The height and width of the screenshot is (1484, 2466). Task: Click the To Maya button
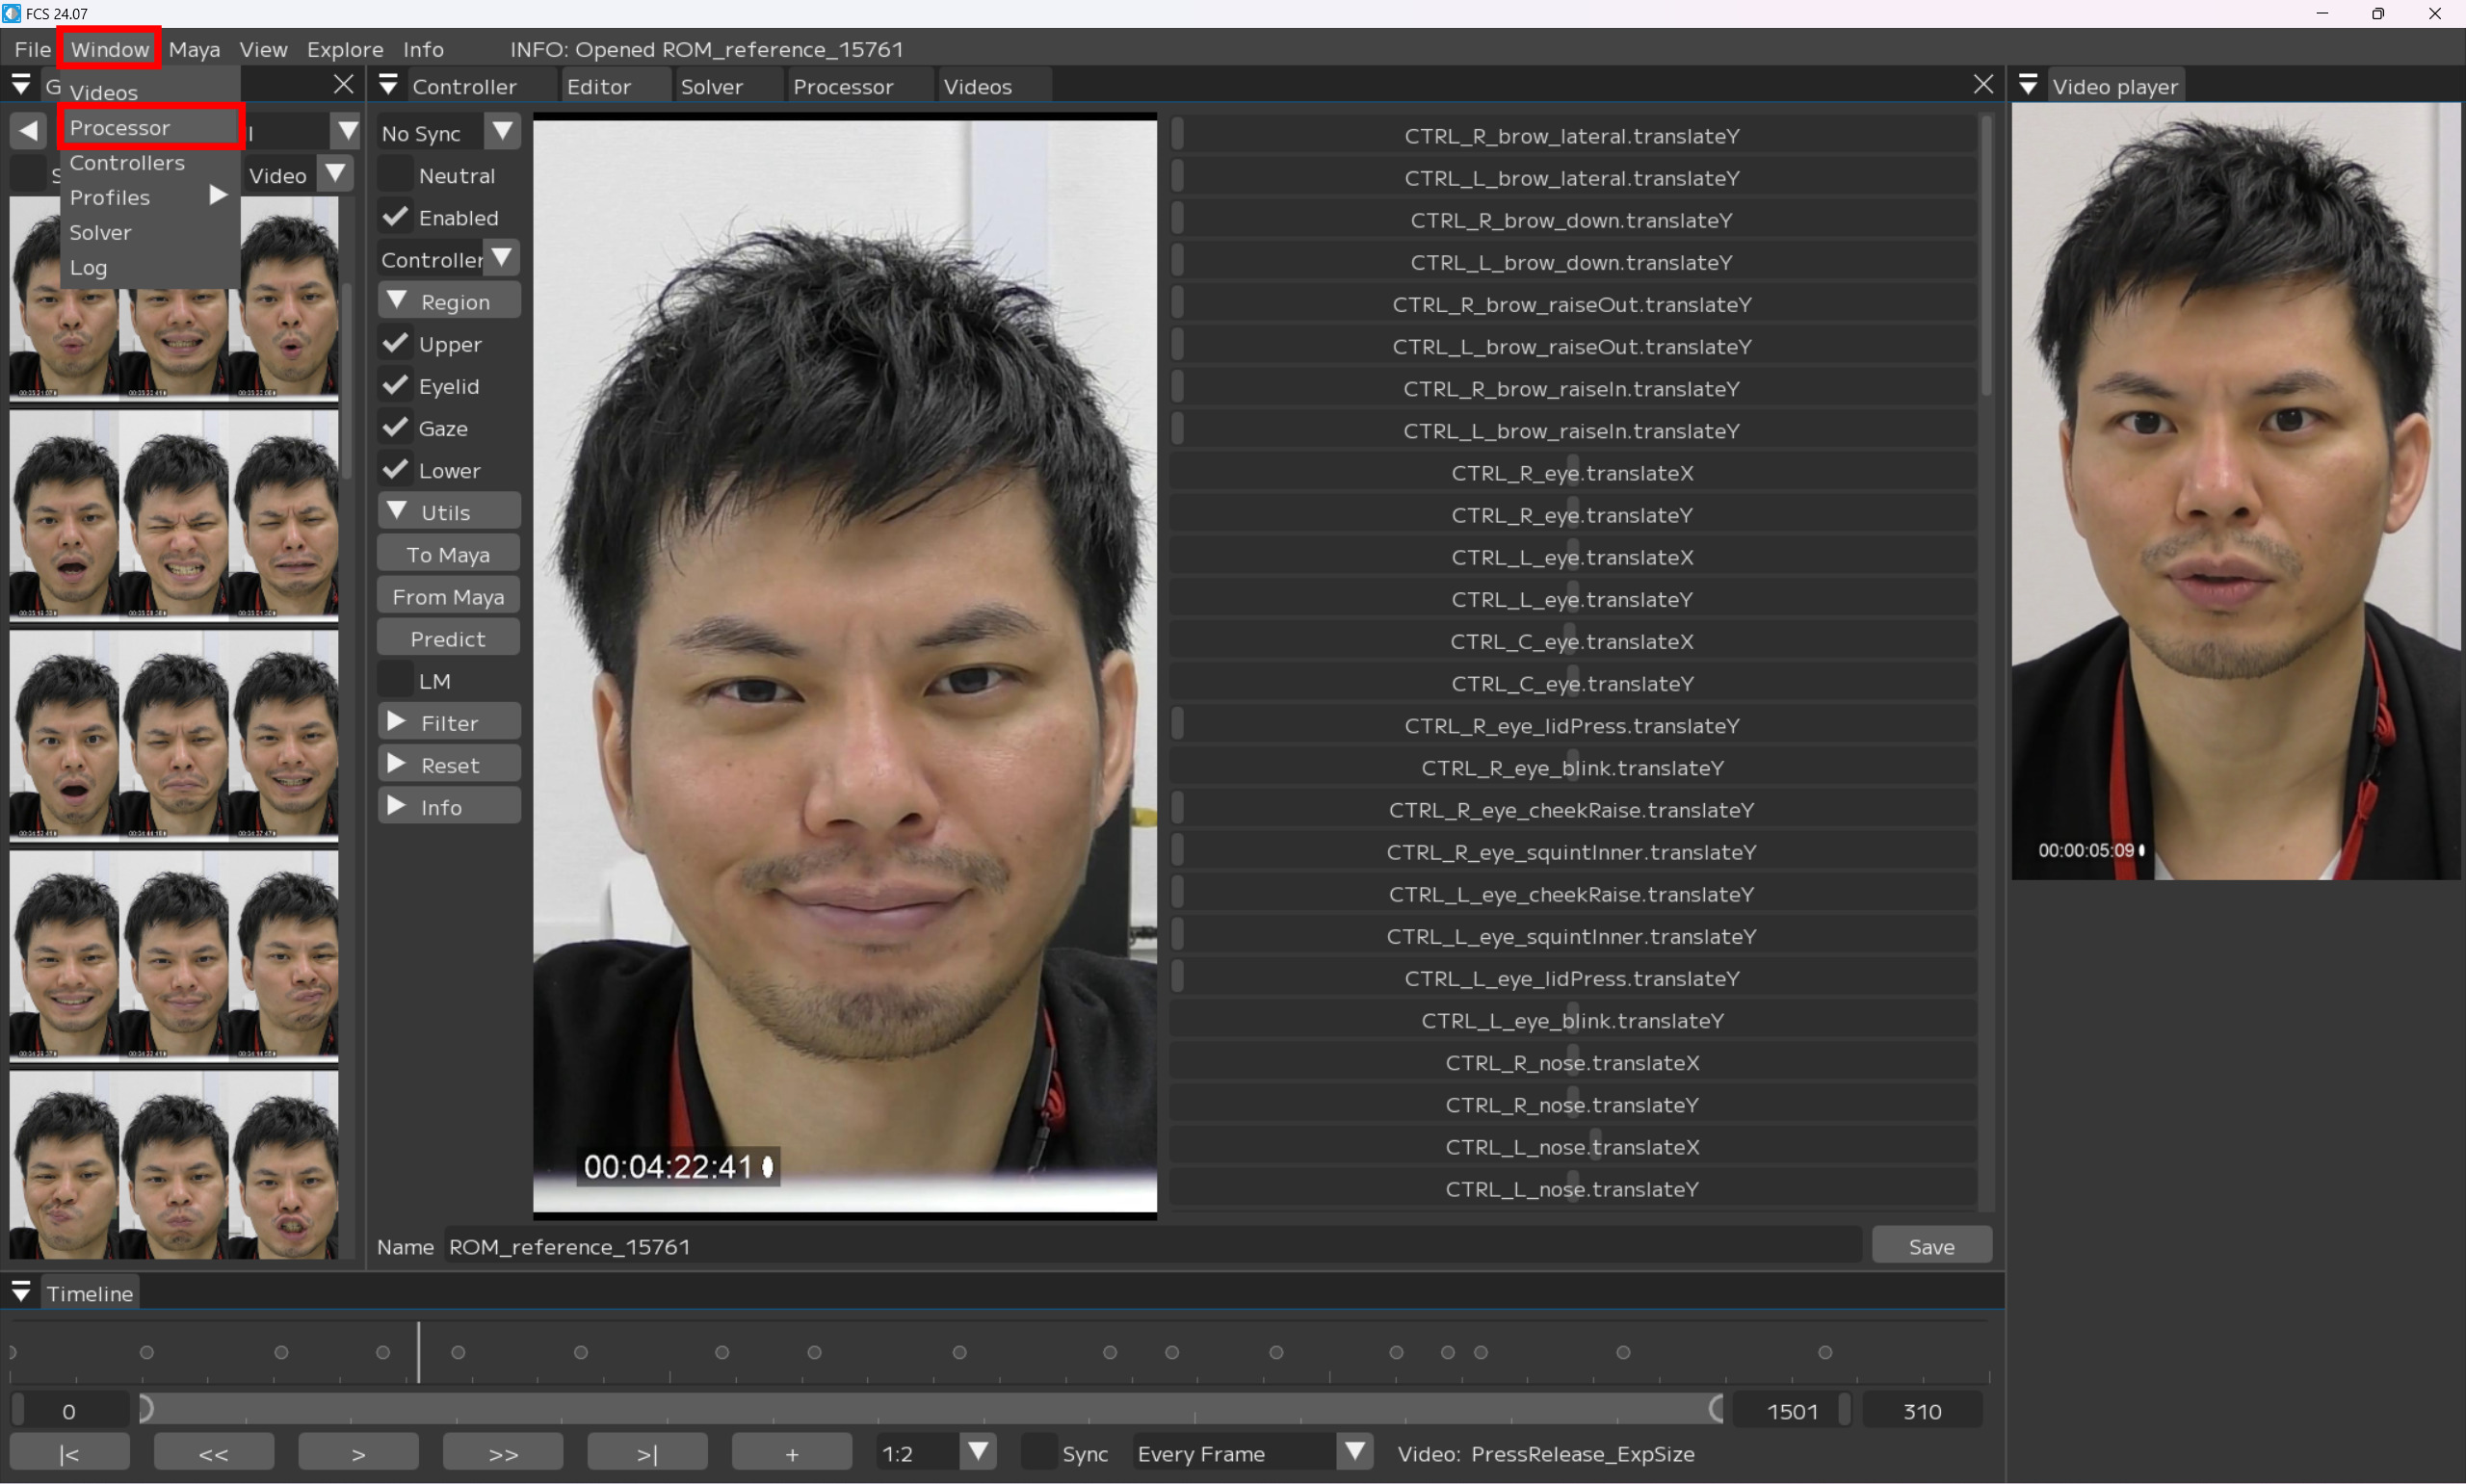(448, 554)
